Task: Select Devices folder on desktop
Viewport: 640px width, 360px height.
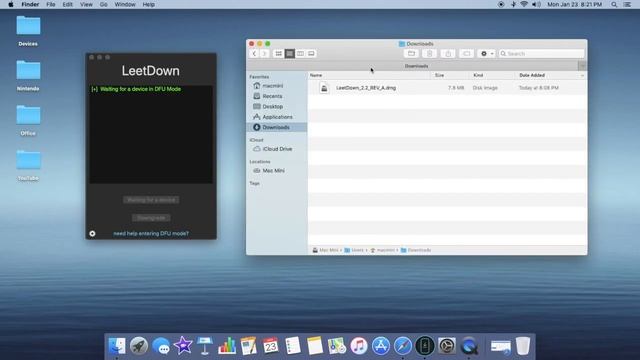Action: click(x=28, y=31)
